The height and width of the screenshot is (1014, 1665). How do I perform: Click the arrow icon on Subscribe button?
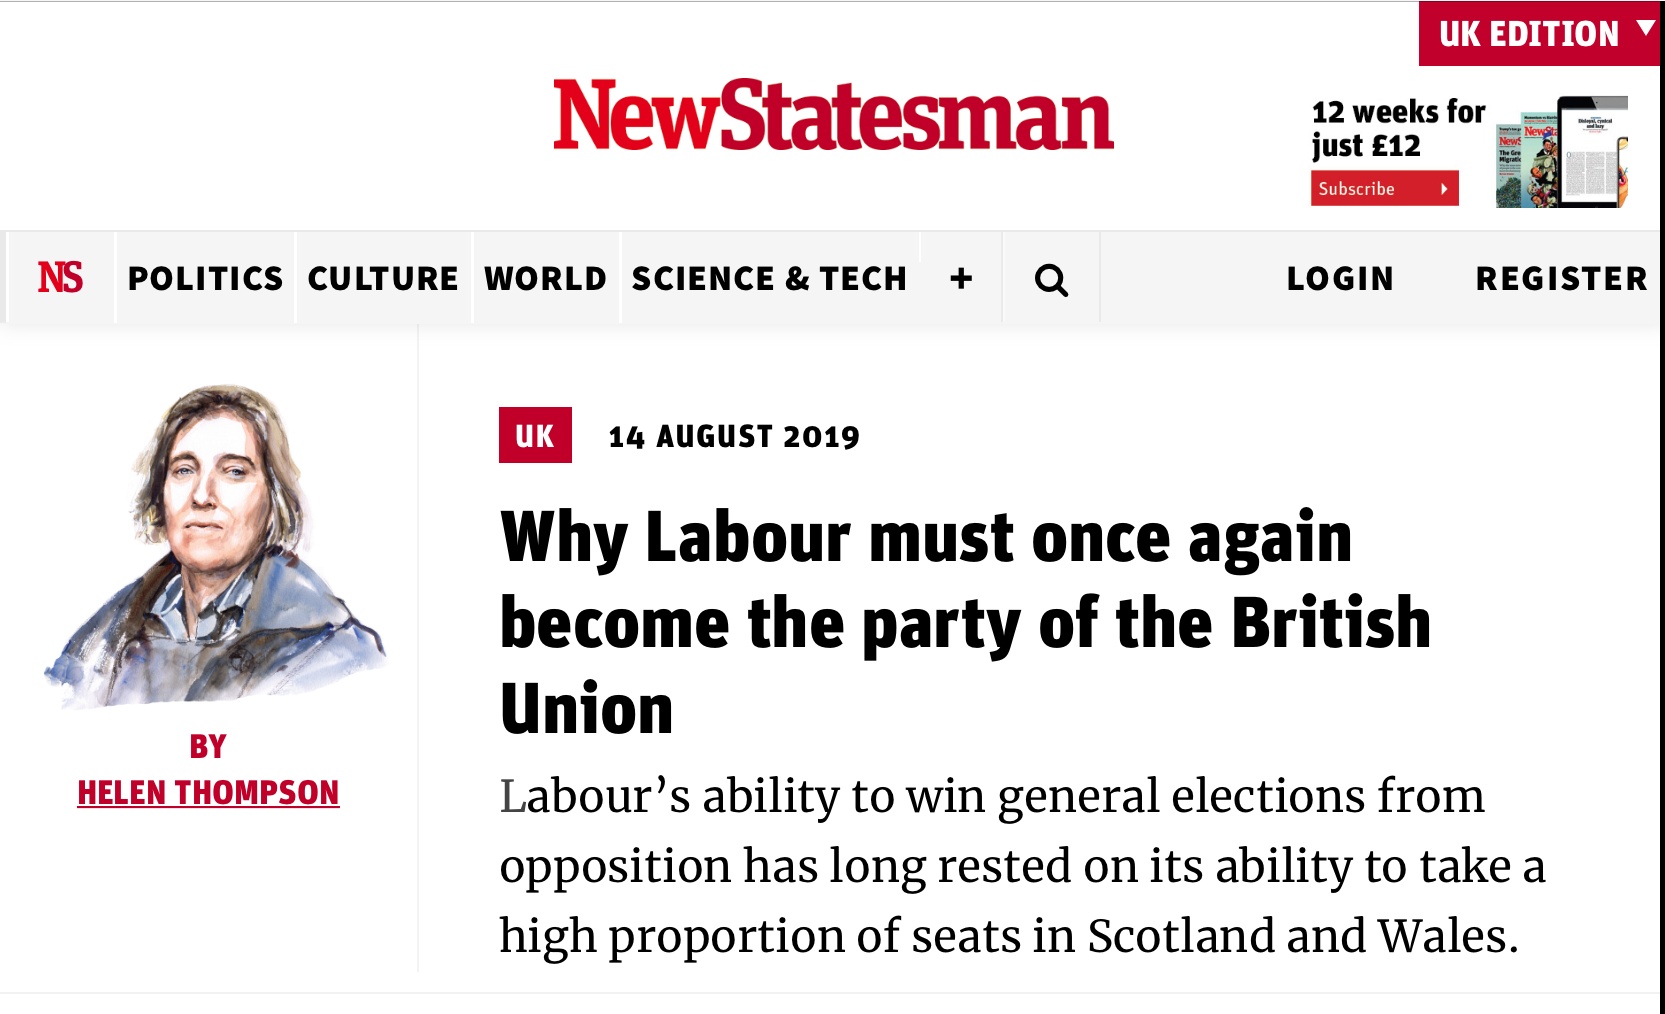click(1444, 189)
